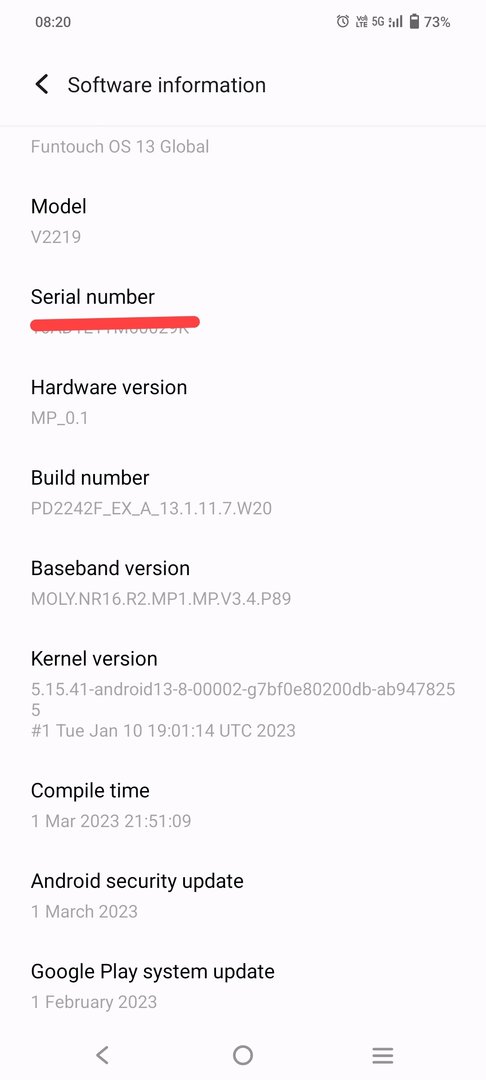Tap the Funtouch OS 13 Global text
This screenshot has height=1080, width=486.
[x=120, y=147]
